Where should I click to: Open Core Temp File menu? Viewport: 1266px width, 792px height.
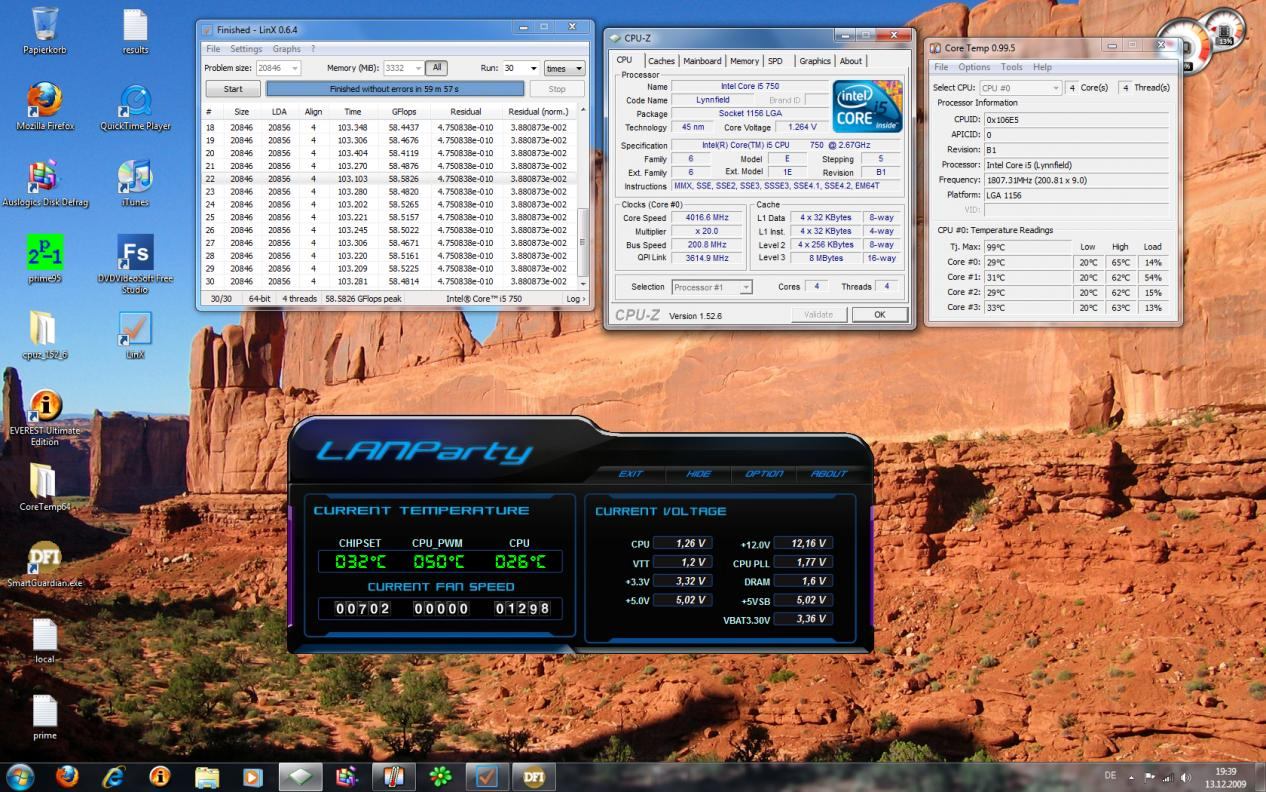pyautogui.click(x=941, y=67)
